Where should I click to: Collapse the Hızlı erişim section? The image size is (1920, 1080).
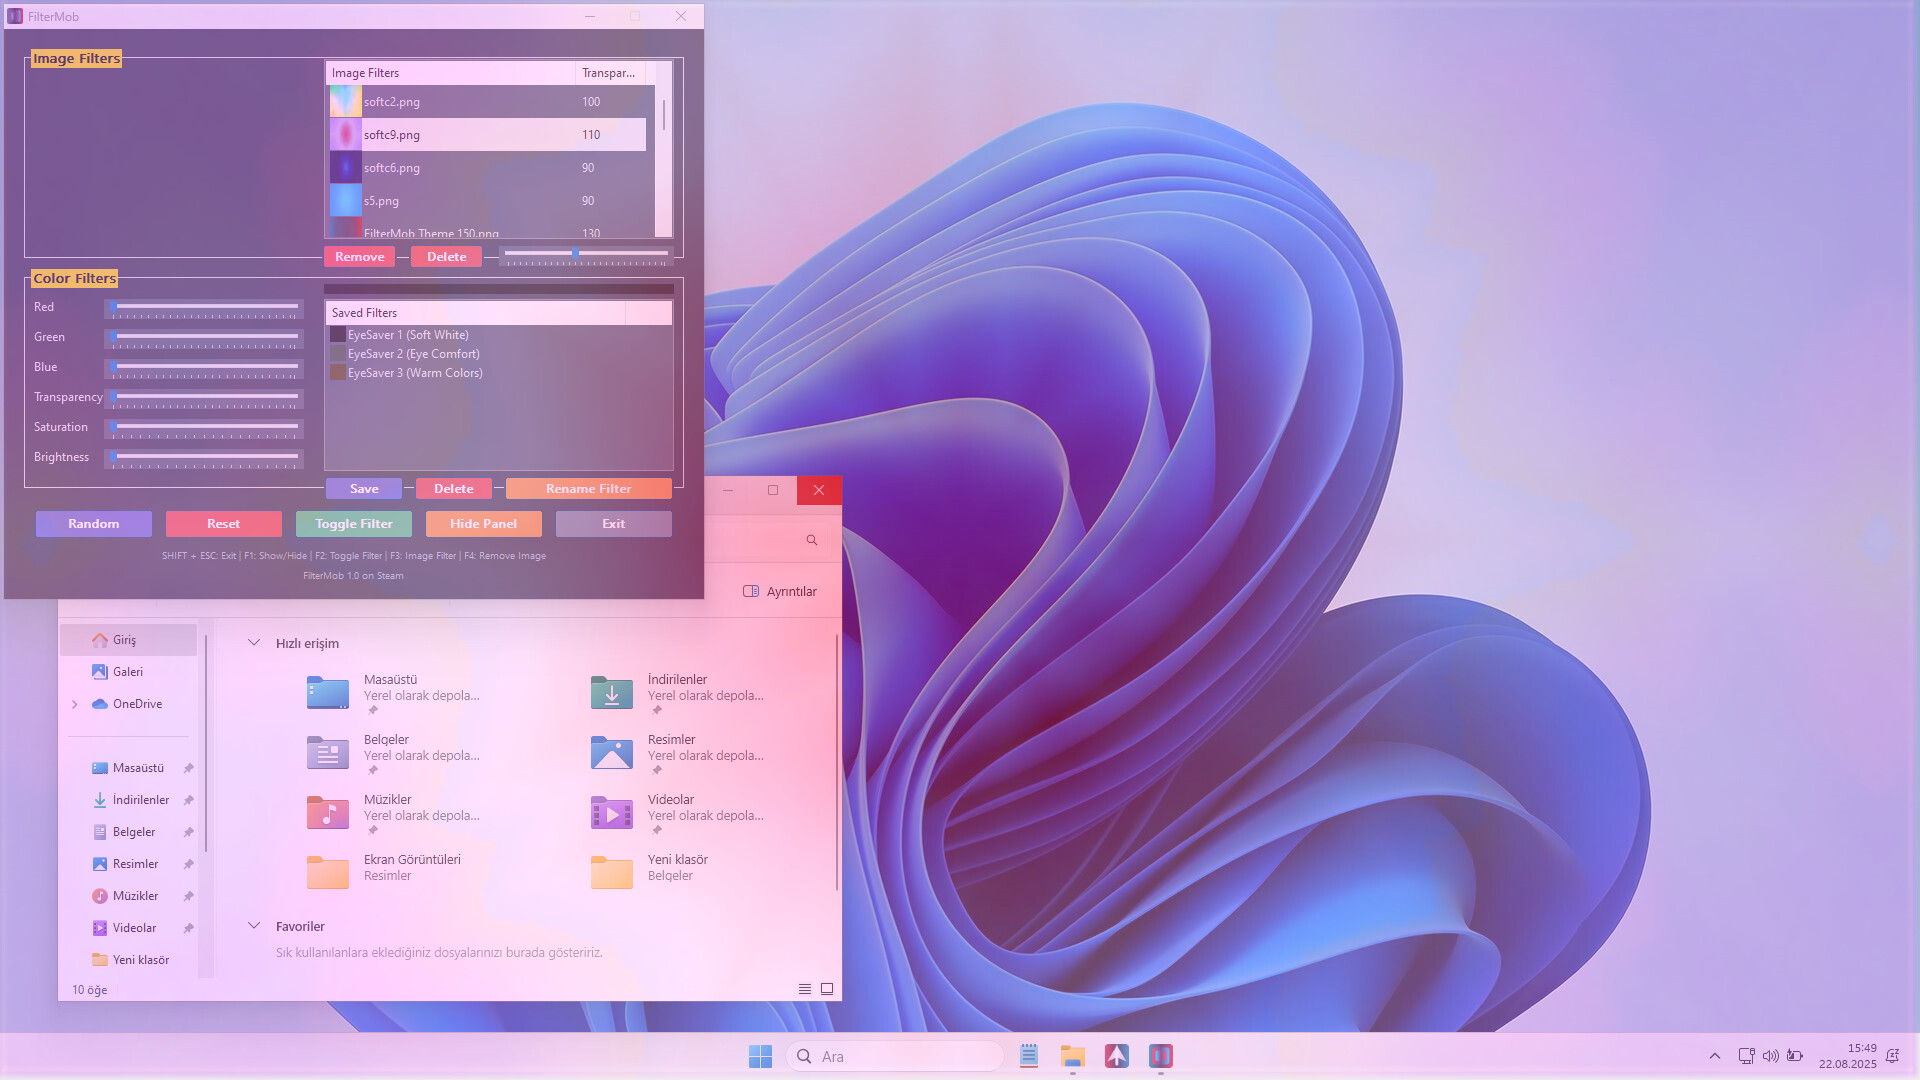[253, 643]
